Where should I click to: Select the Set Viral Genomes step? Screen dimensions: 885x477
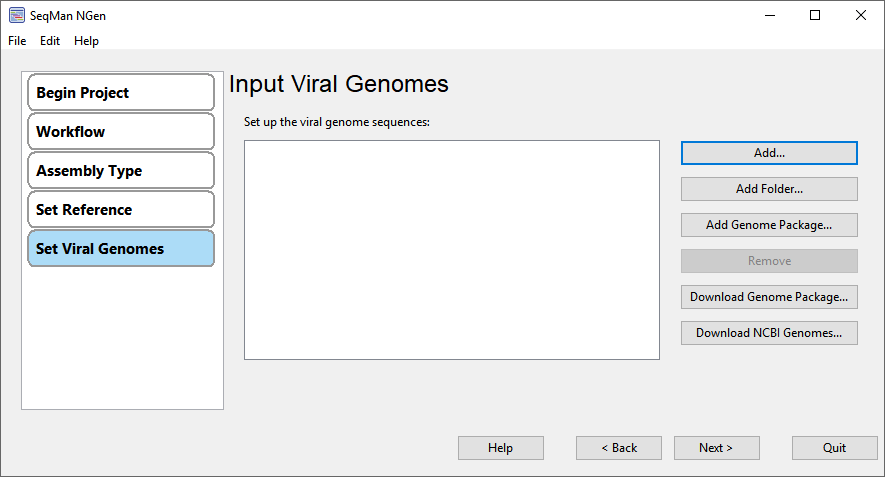[x=121, y=248]
